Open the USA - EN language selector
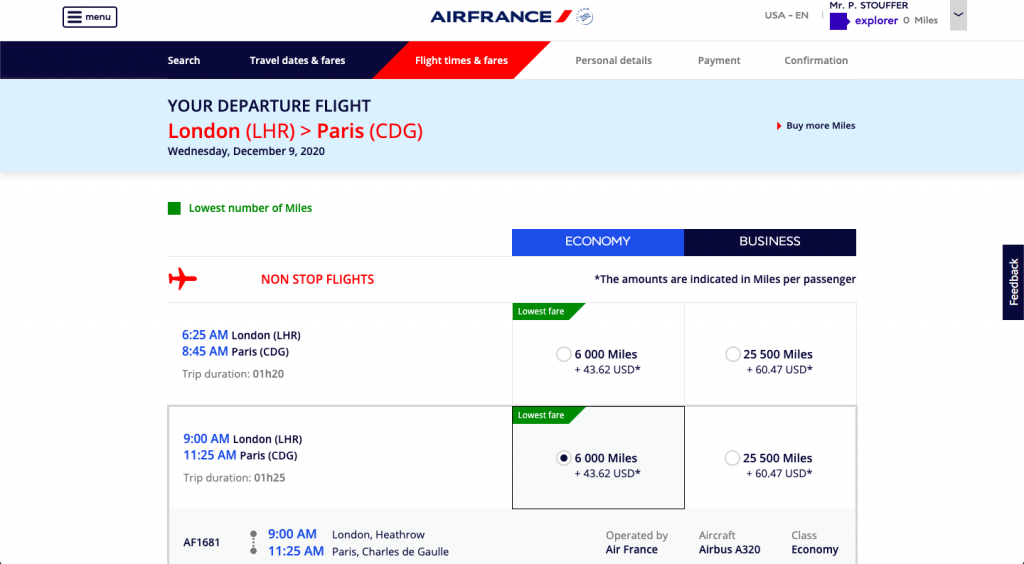 (x=786, y=16)
